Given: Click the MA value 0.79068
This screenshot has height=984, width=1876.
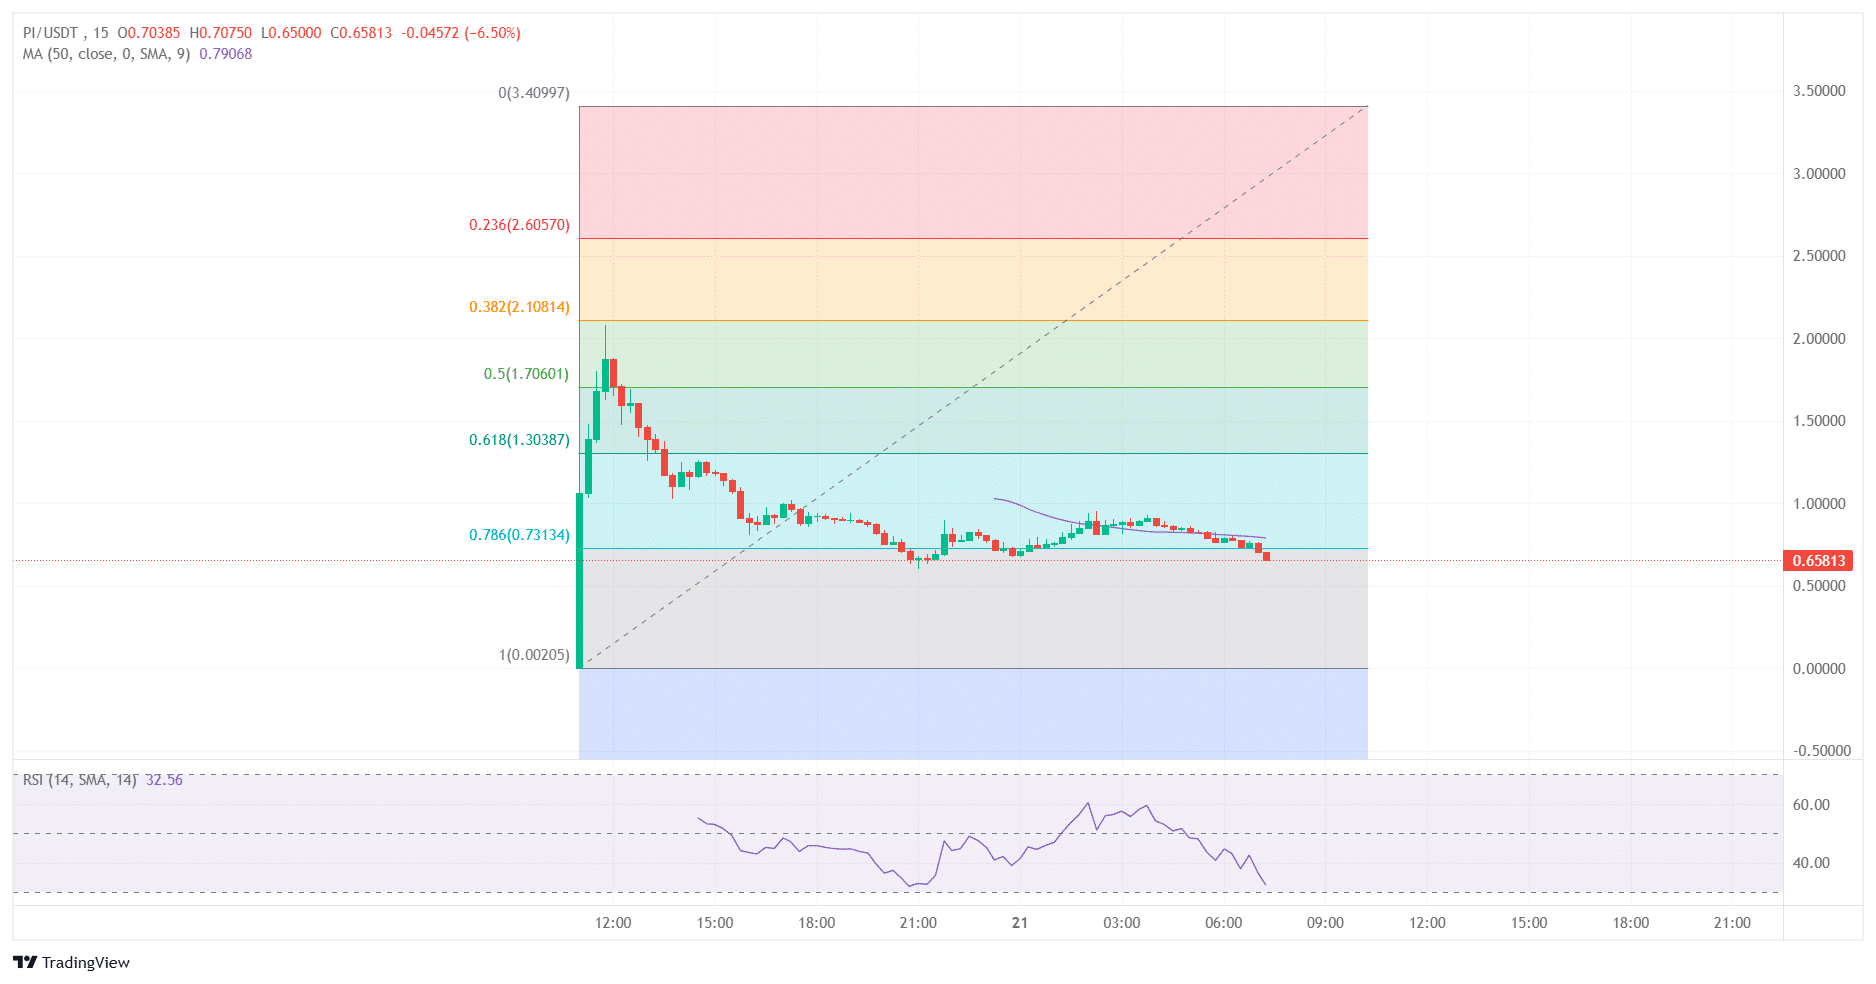Looking at the screenshot, I should point(225,54).
